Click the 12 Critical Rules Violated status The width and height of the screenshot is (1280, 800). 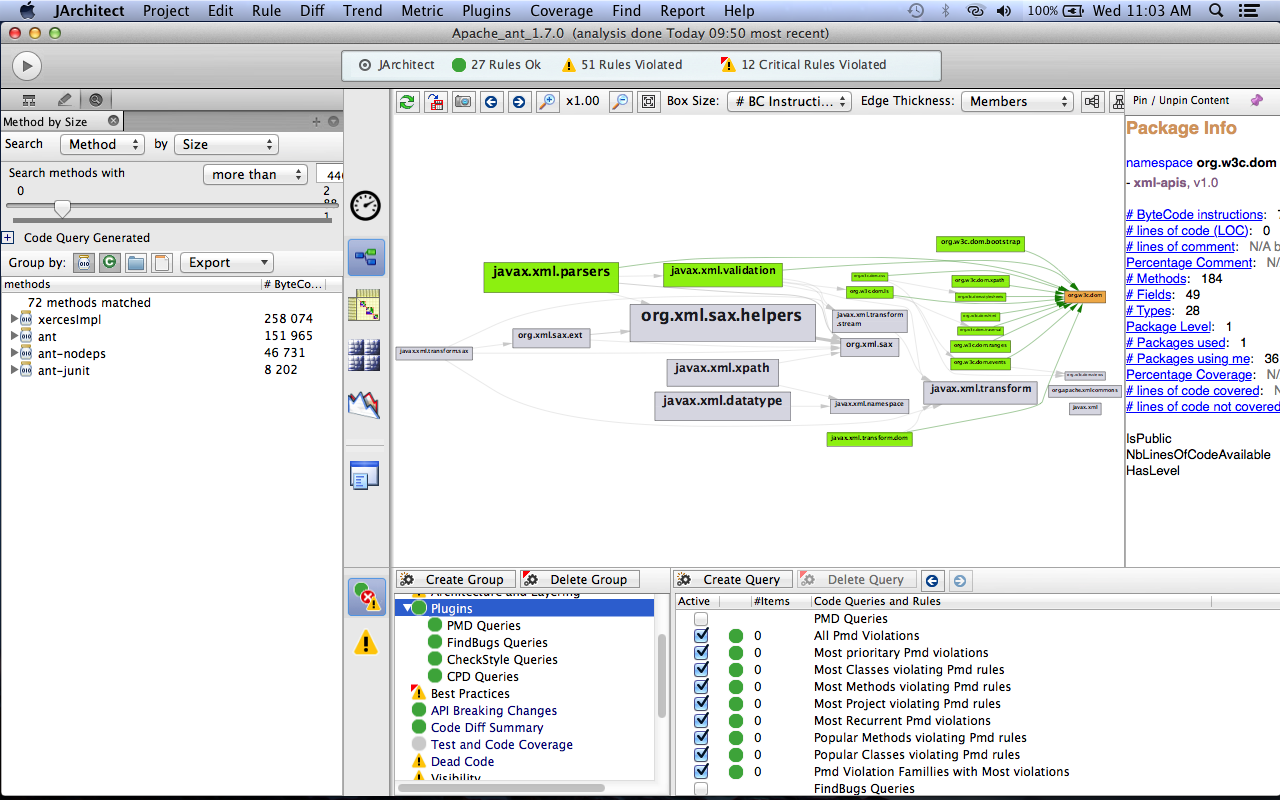803,65
